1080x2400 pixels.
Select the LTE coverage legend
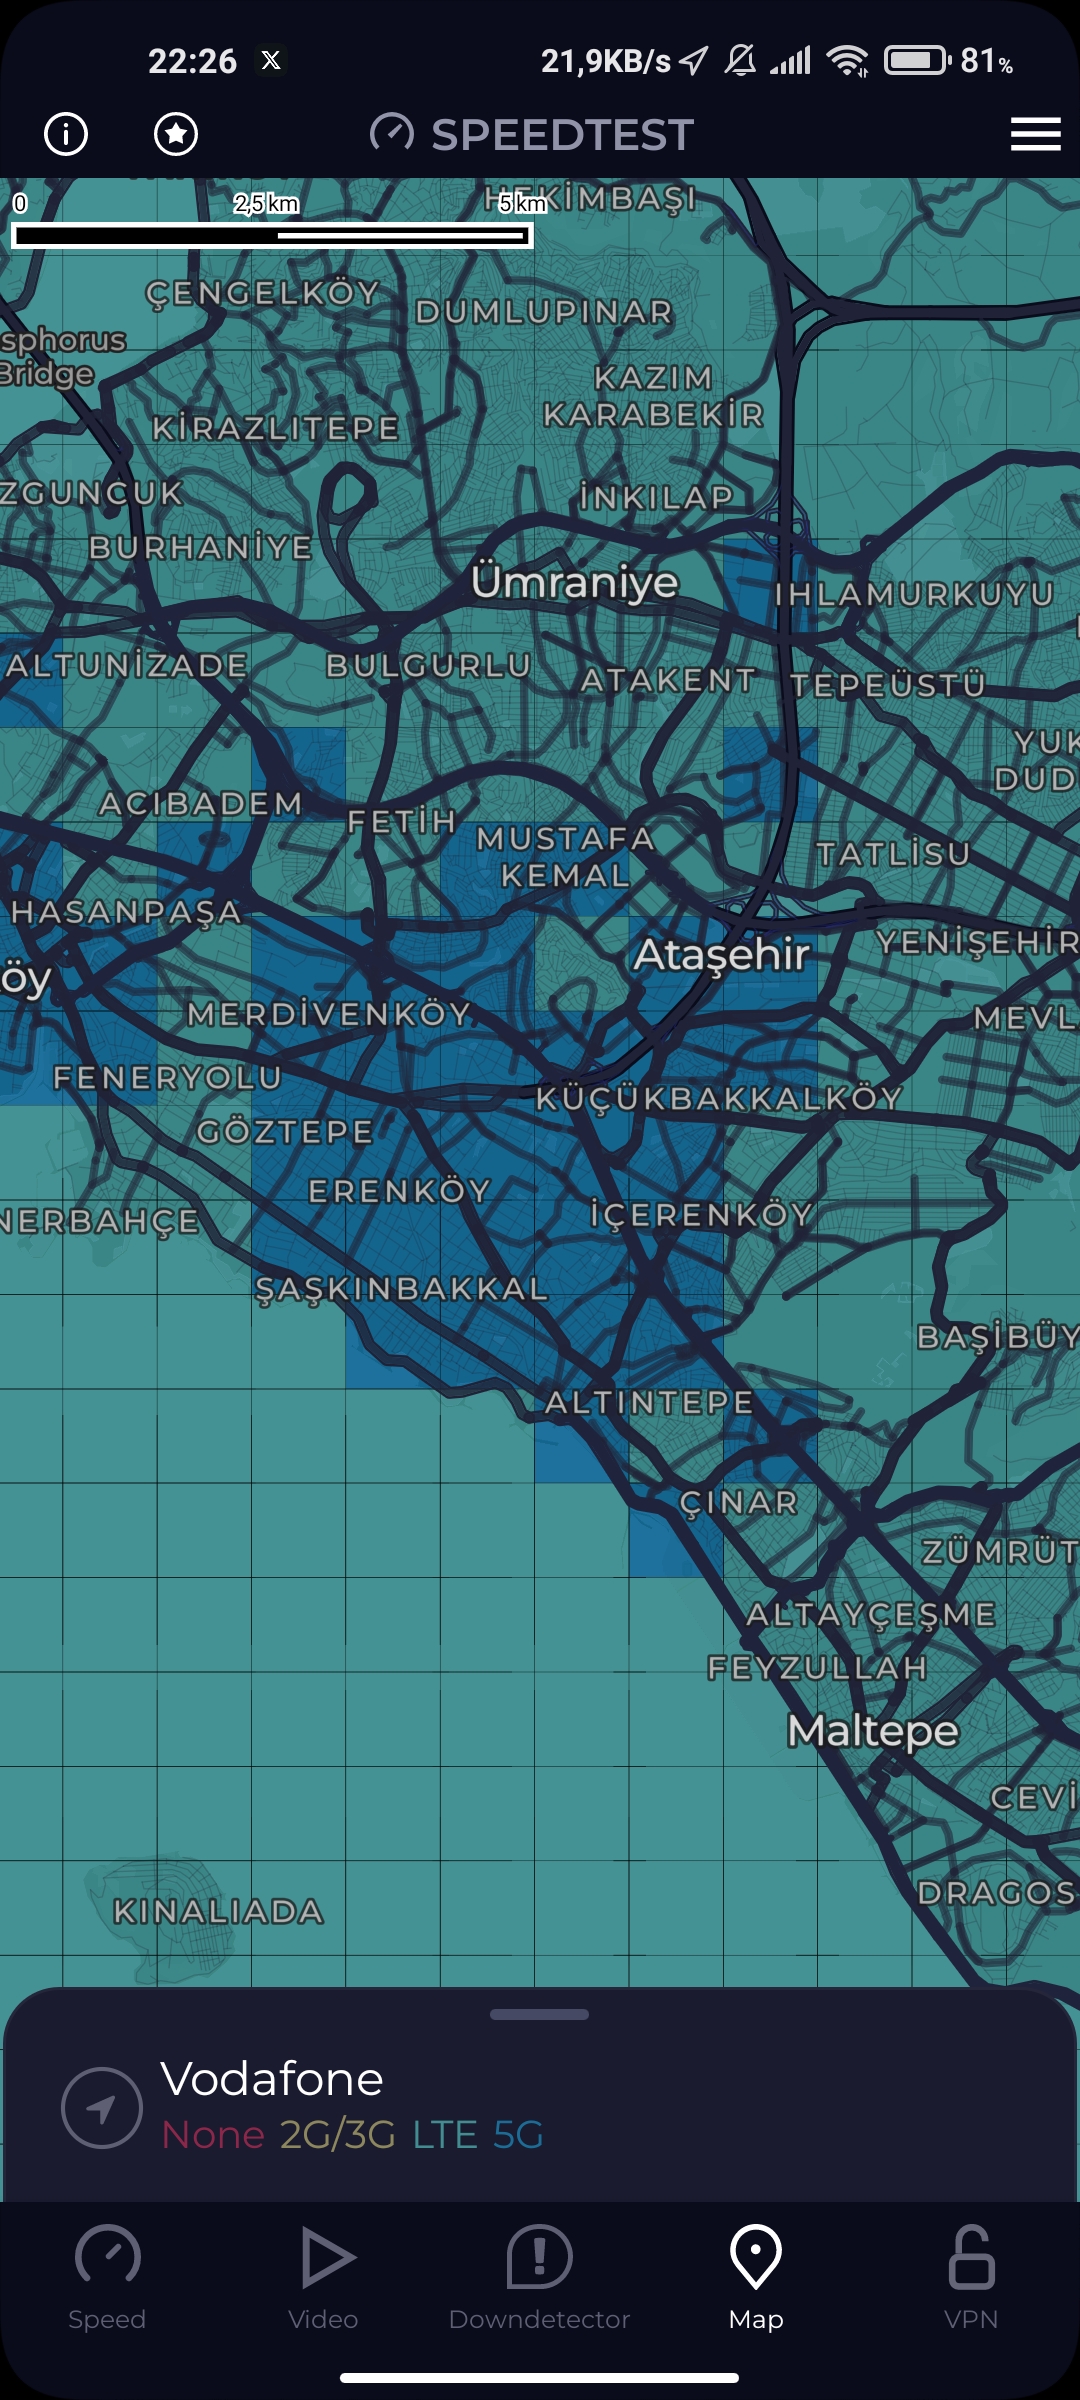pyautogui.click(x=445, y=2135)
